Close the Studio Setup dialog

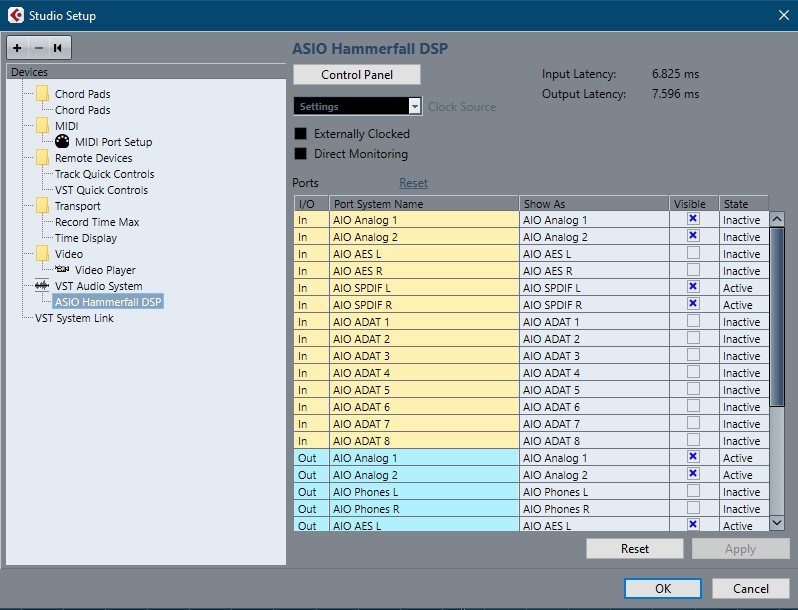784,15
